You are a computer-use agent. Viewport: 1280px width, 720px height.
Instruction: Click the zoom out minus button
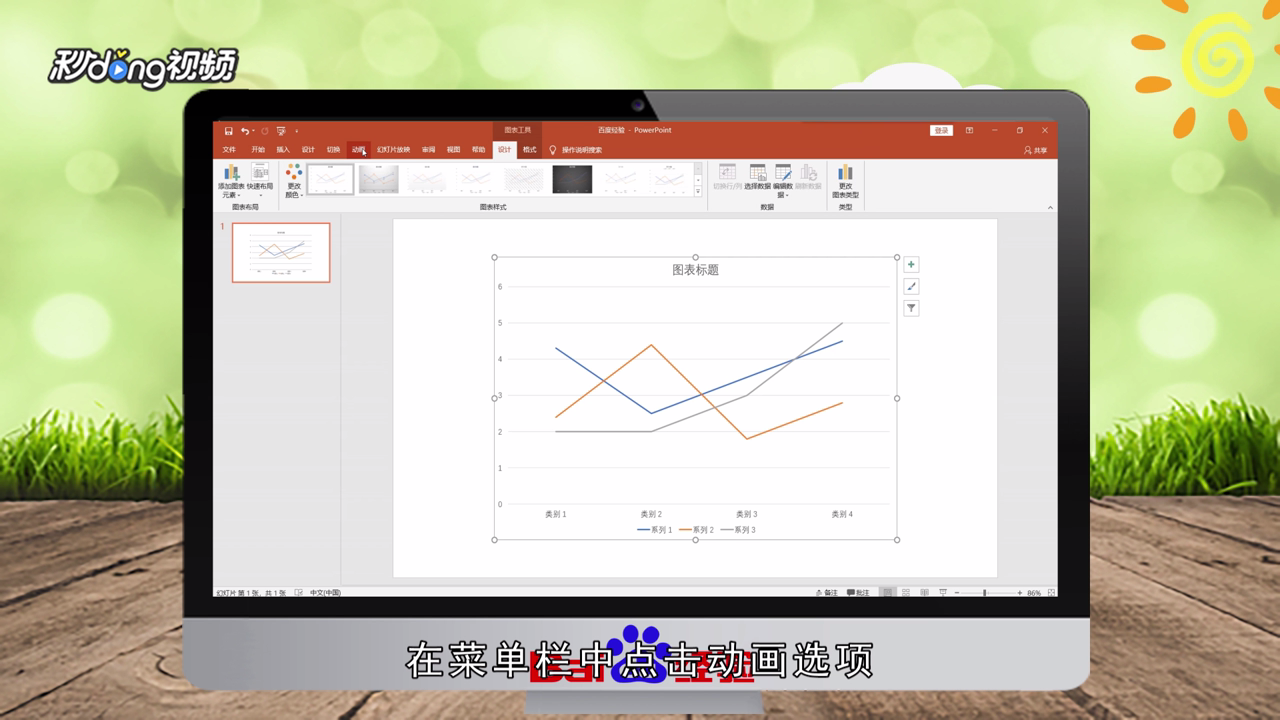957,593
